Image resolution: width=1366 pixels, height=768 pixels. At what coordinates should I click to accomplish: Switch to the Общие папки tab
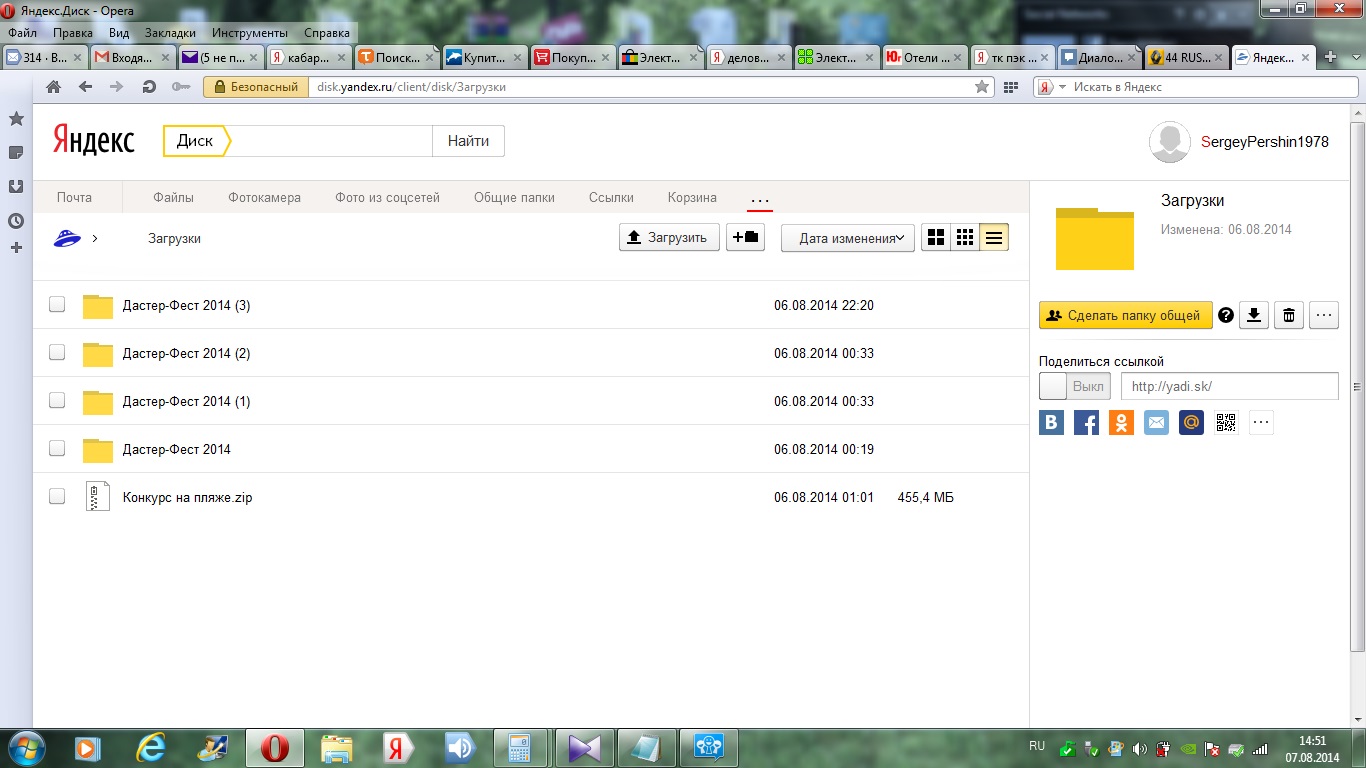tap(514, 198)
